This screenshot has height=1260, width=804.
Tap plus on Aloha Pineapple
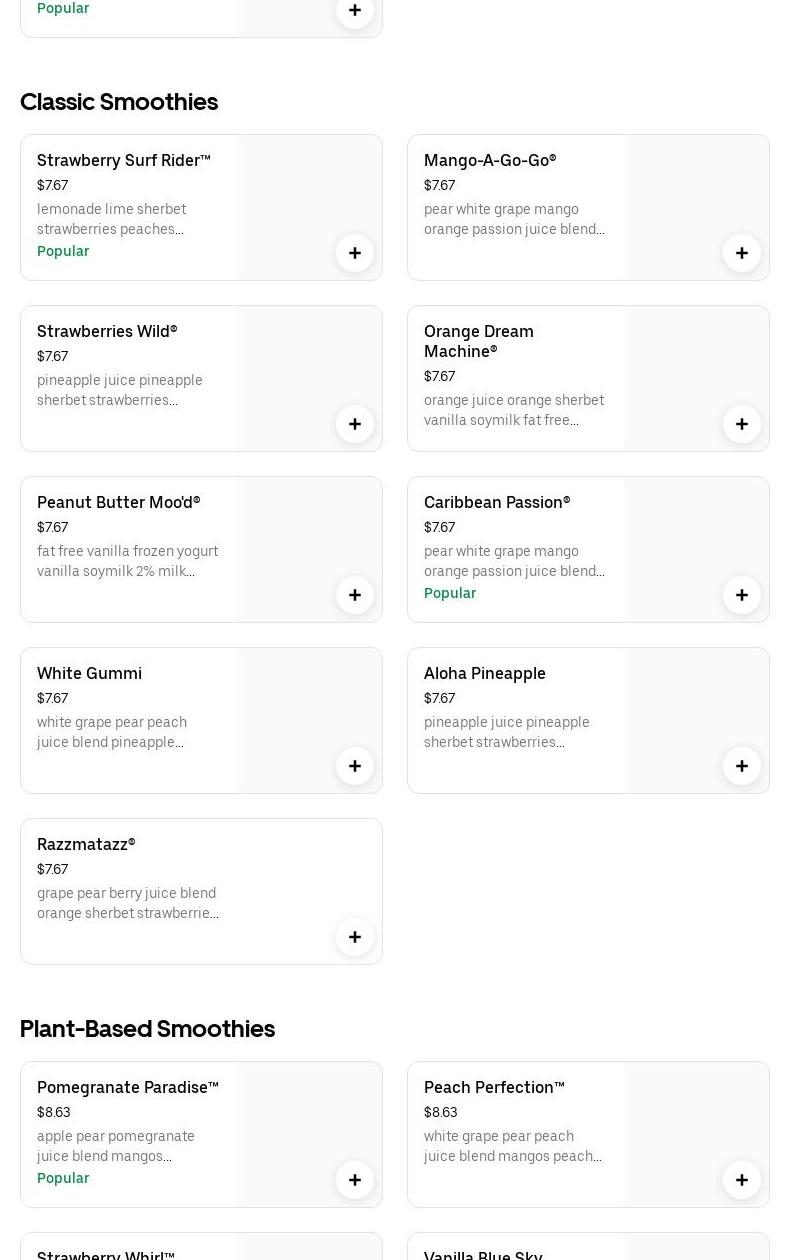click(x=742, y=766)
